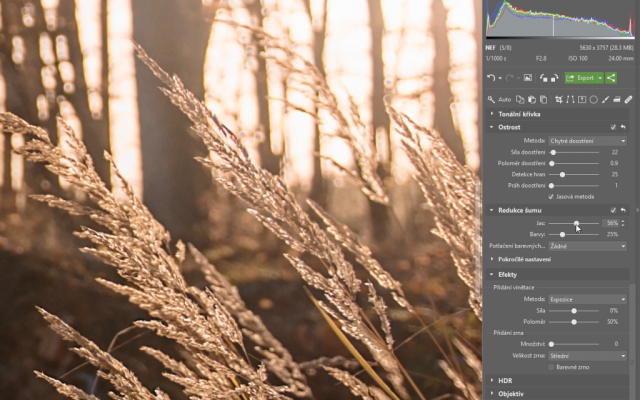Open the undo history dropdown arrow

(x=500, y=78)
